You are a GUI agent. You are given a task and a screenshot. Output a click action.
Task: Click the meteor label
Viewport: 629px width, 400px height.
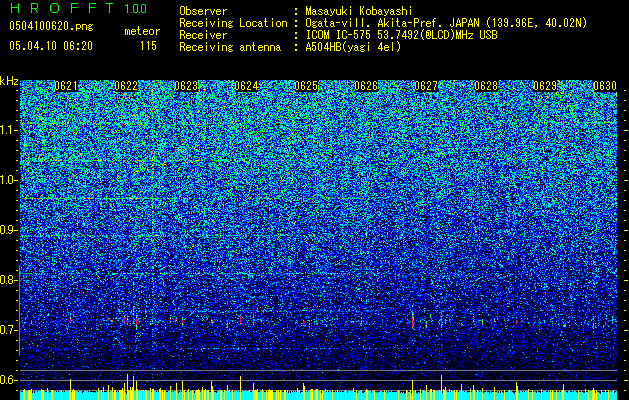142,31
